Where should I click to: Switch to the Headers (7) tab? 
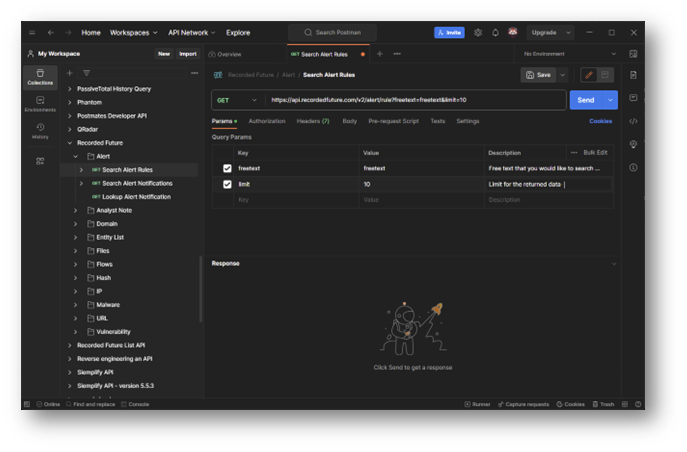point(313,121)
